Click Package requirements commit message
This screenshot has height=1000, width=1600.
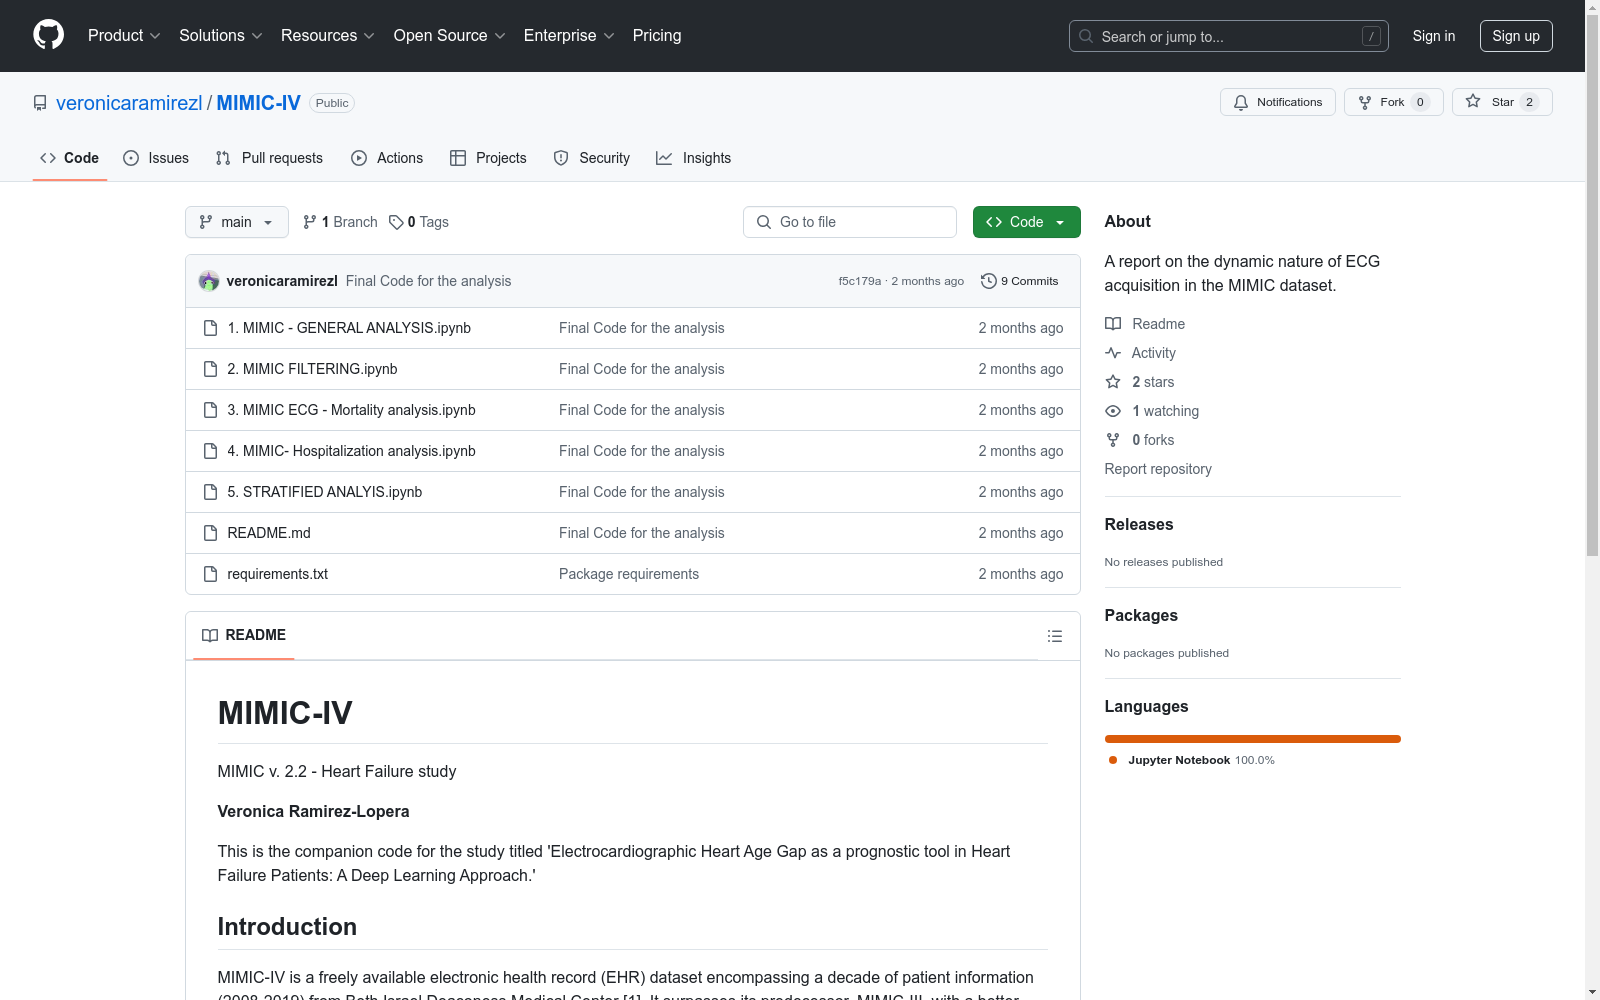629,574
